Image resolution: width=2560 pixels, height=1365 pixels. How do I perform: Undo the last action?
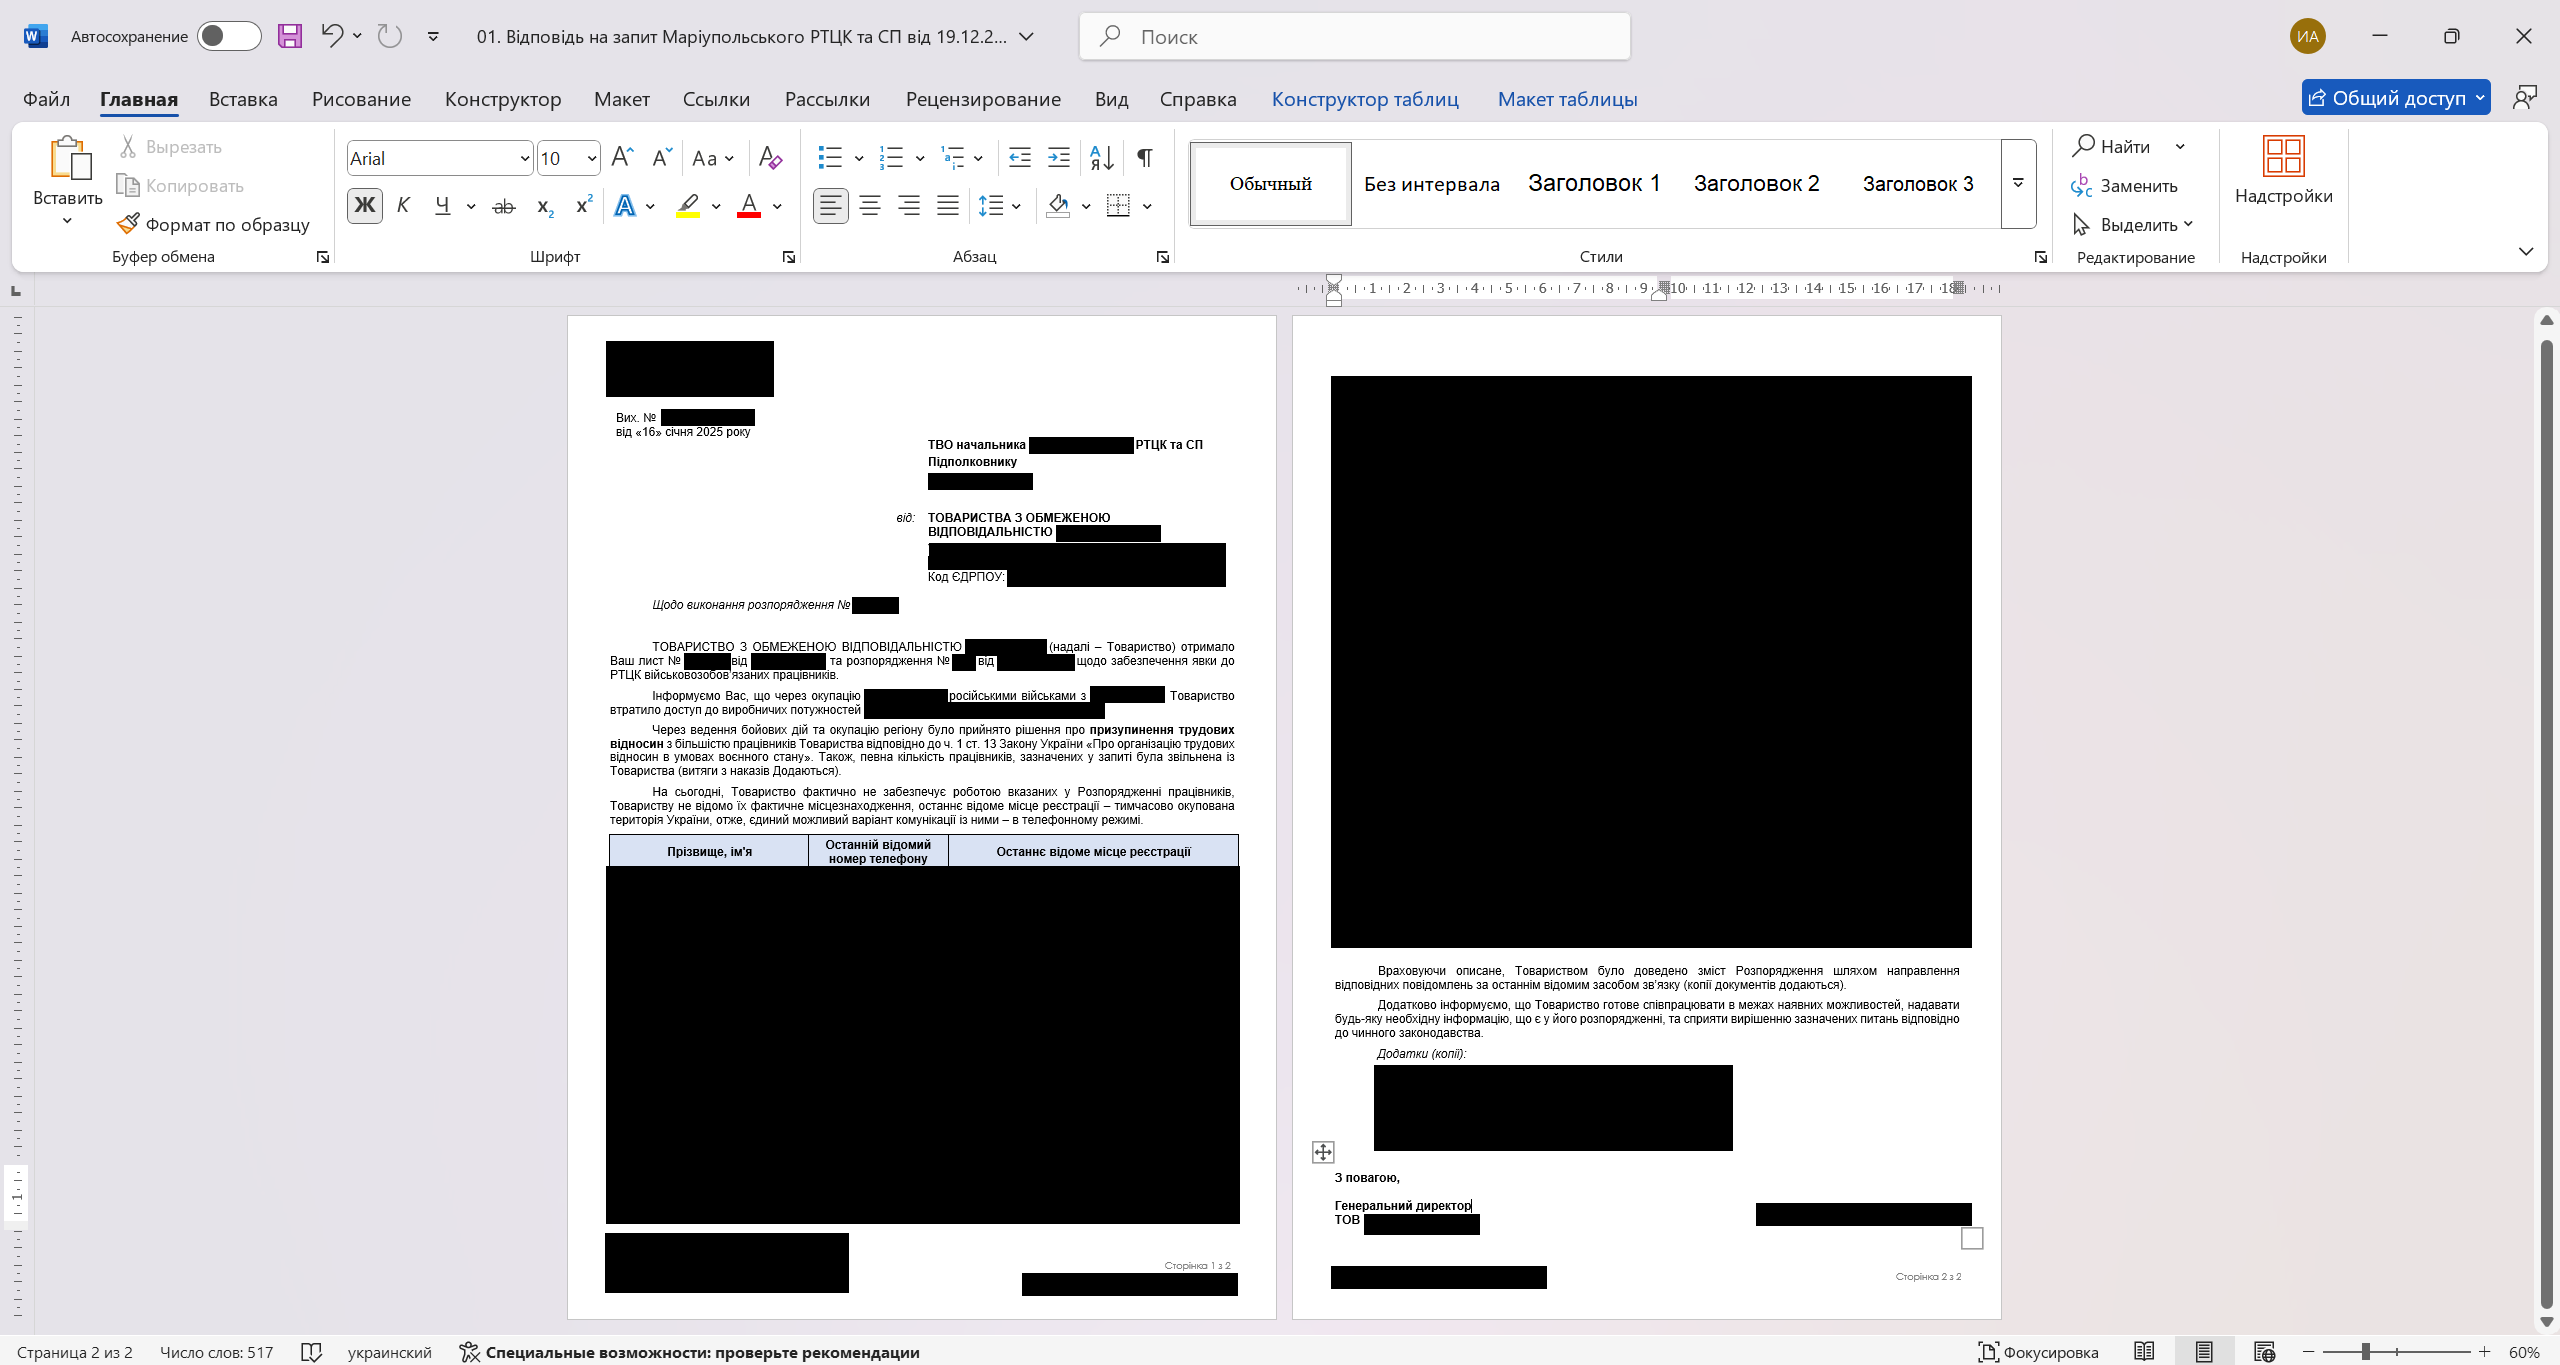pos(331,36)
